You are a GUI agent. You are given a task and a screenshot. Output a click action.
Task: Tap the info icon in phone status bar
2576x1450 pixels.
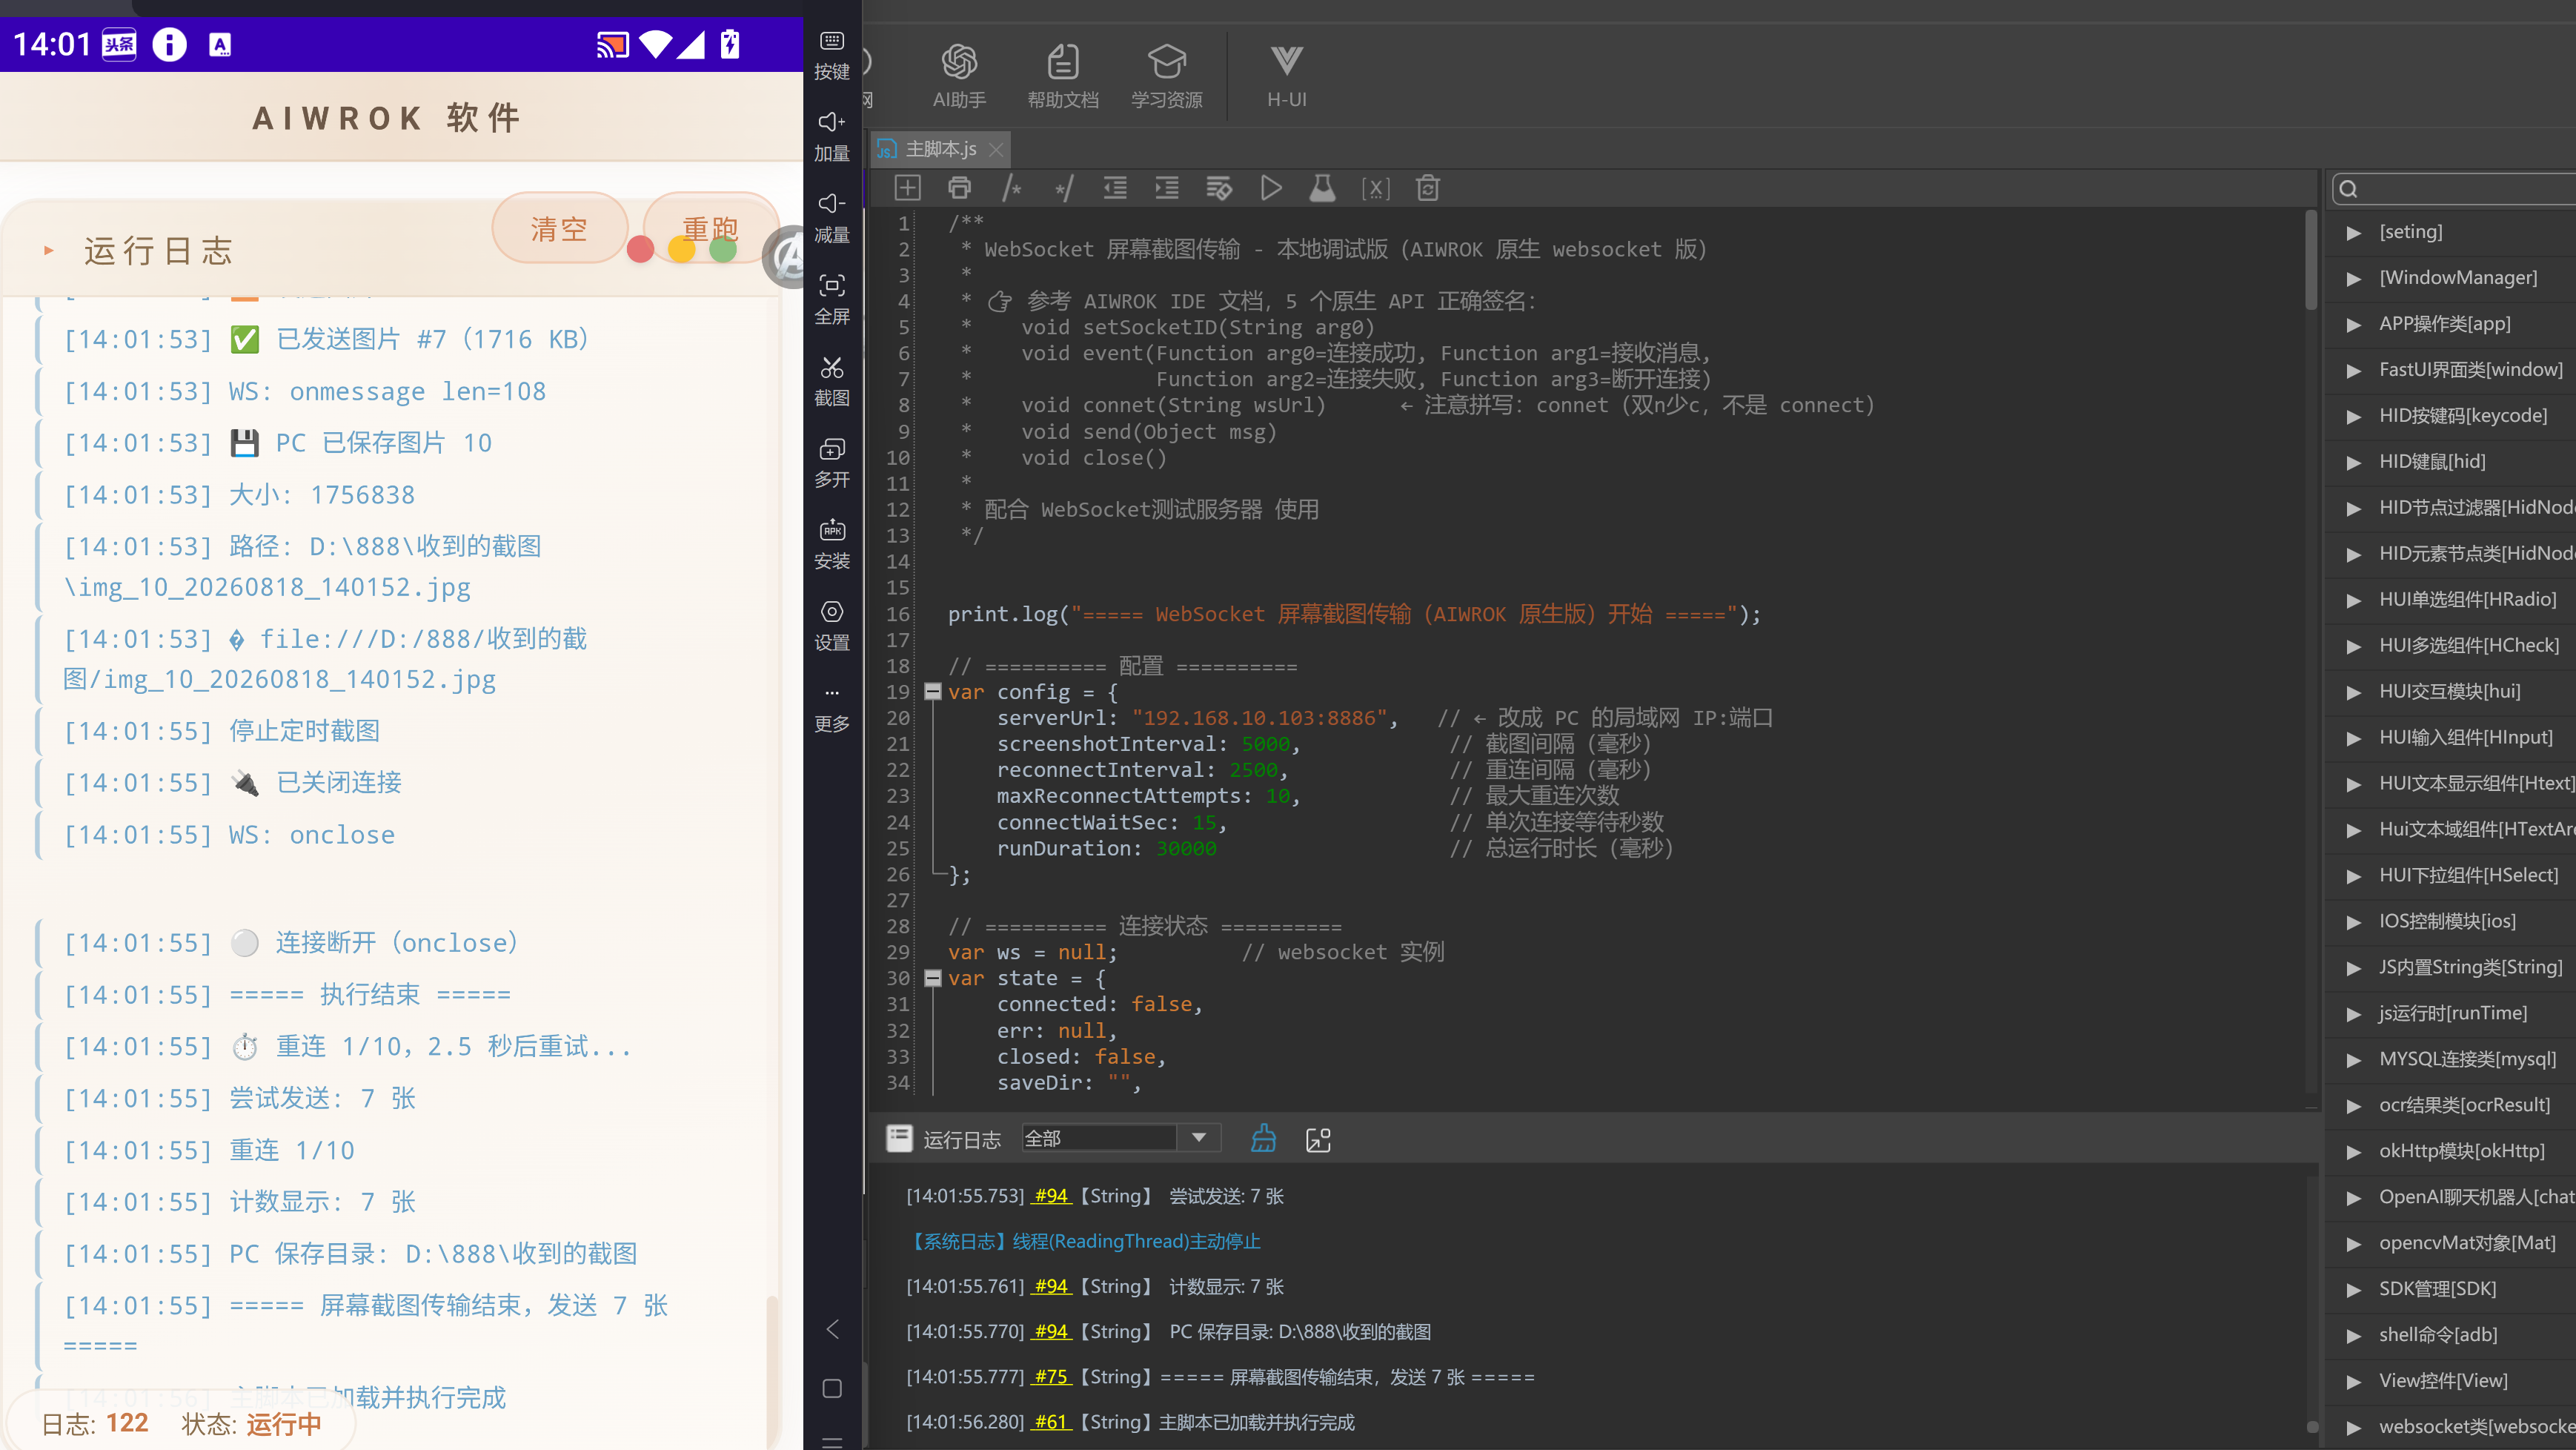point(169,44)
